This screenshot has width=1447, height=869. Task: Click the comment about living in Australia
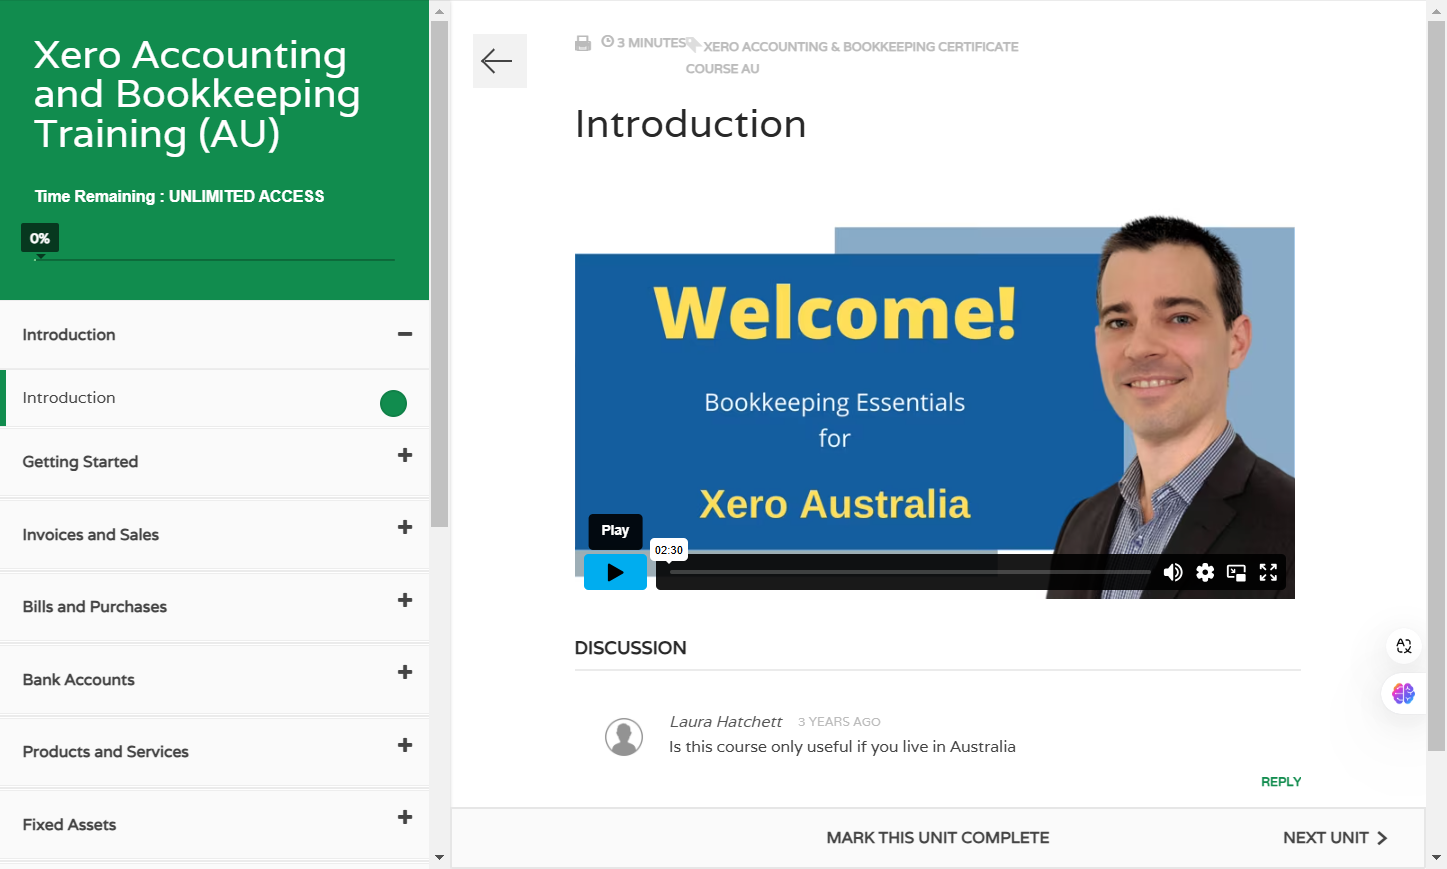(842, 747)
